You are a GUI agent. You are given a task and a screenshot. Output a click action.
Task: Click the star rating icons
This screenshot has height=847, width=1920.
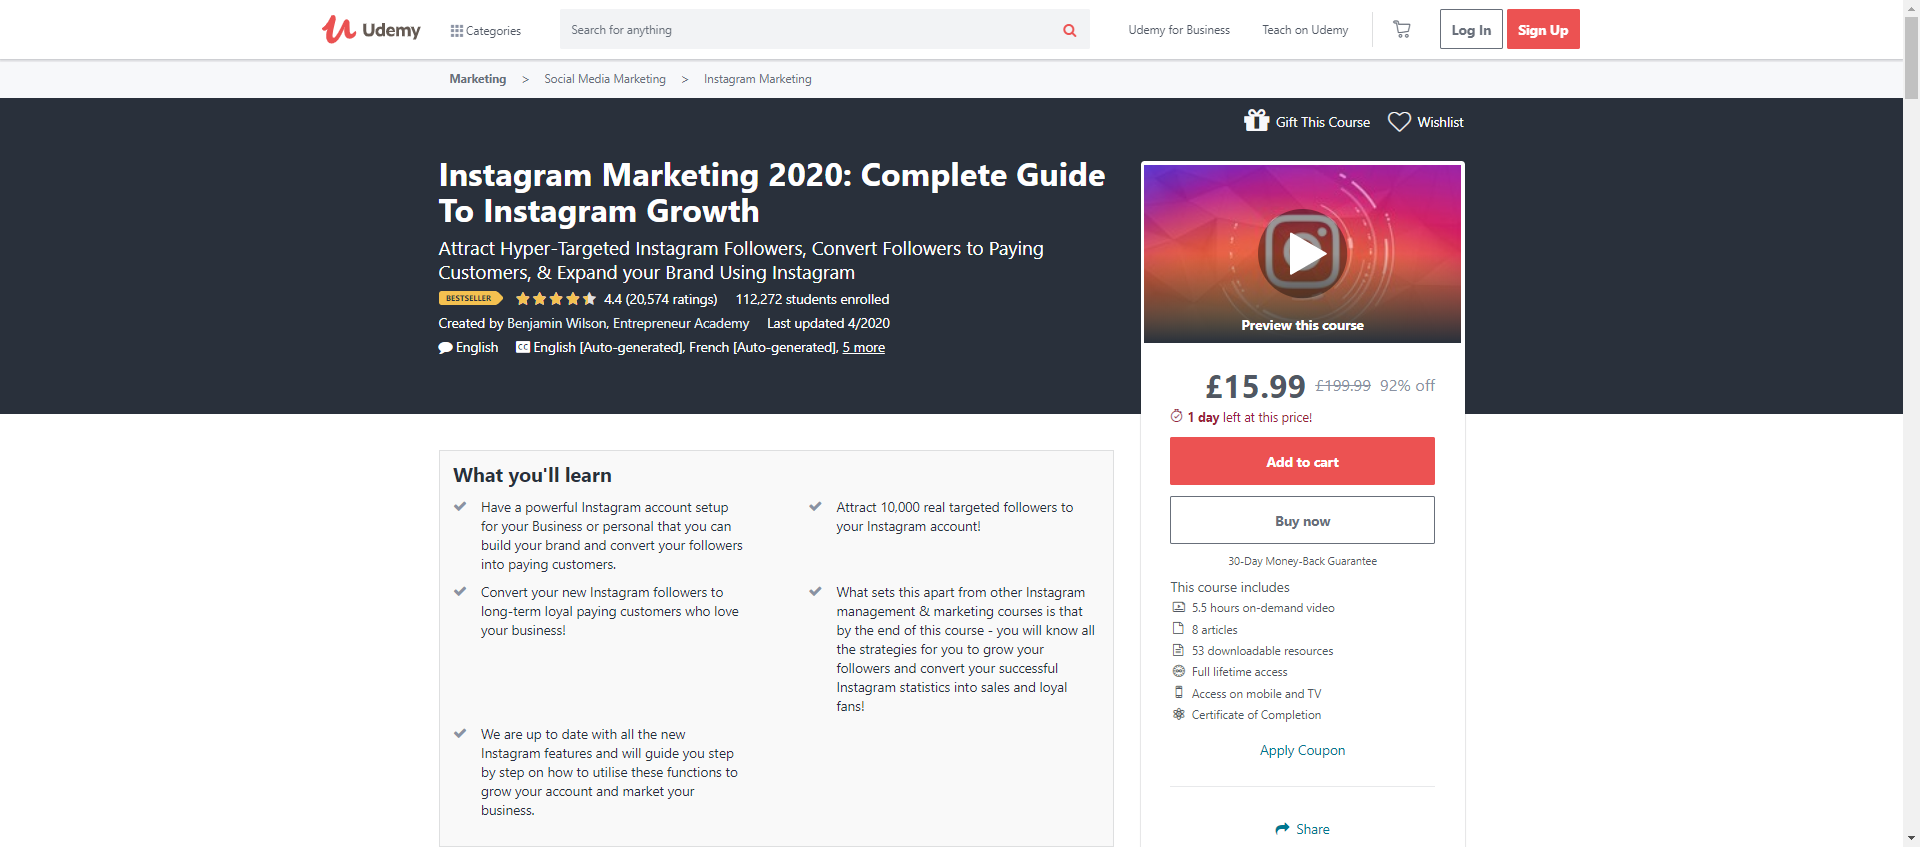click(x=556, y=299)
